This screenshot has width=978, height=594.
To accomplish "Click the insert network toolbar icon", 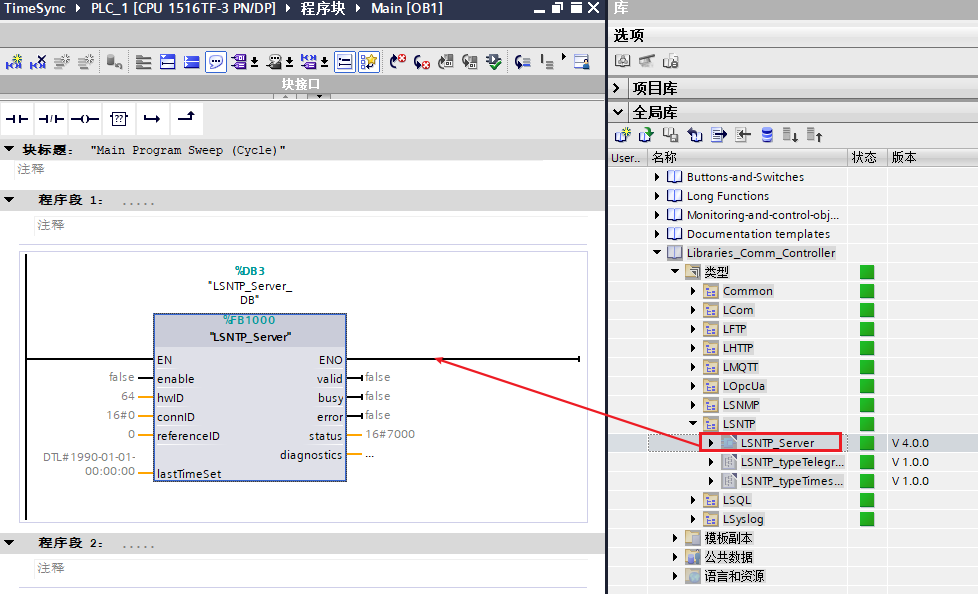I will click(14, 62).
